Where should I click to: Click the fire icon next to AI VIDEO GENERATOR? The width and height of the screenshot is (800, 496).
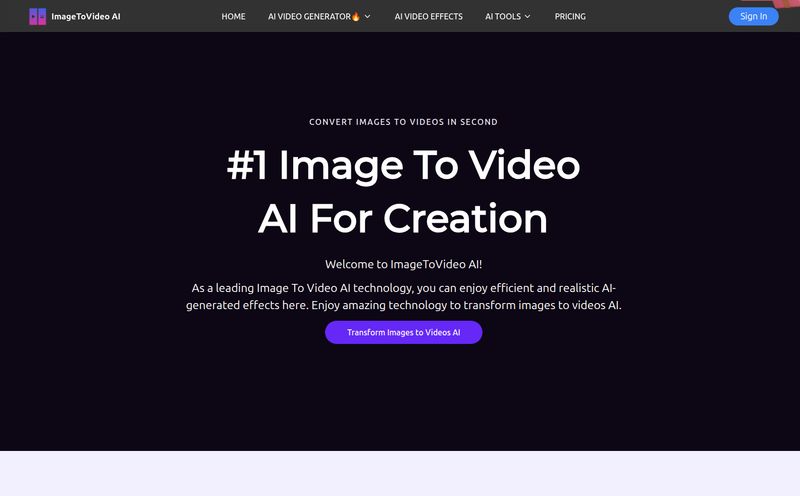point(356,16)
